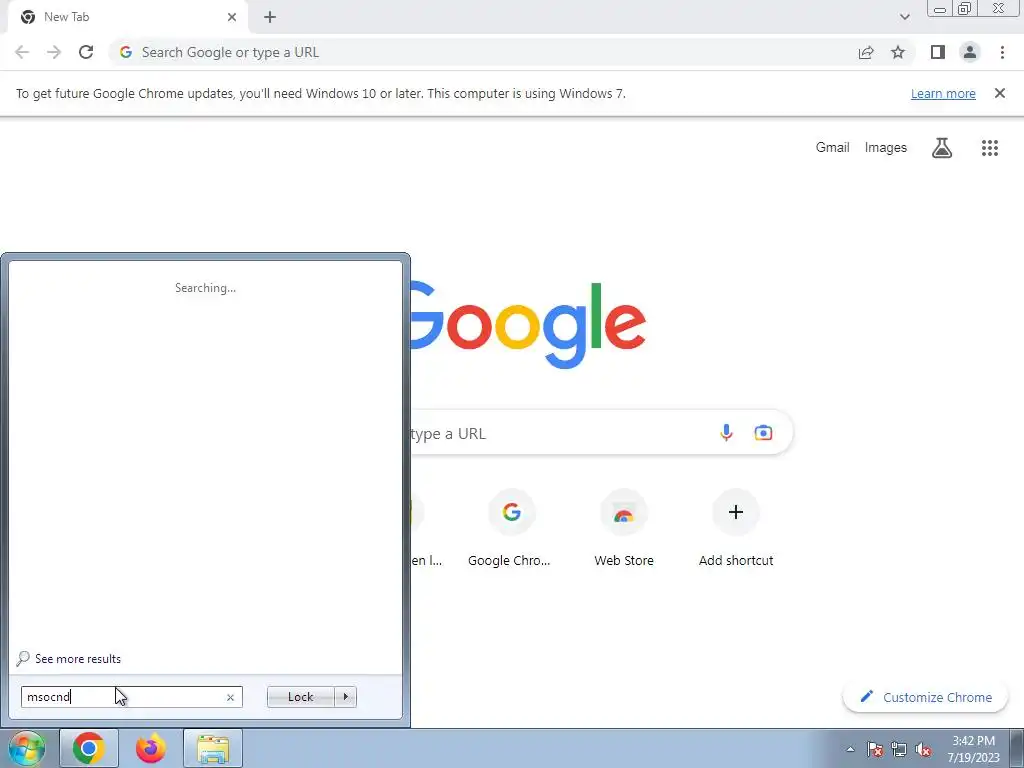Click Customize Chrome button
Viewport: 1024px width, 768px height.
pos(926,697)
